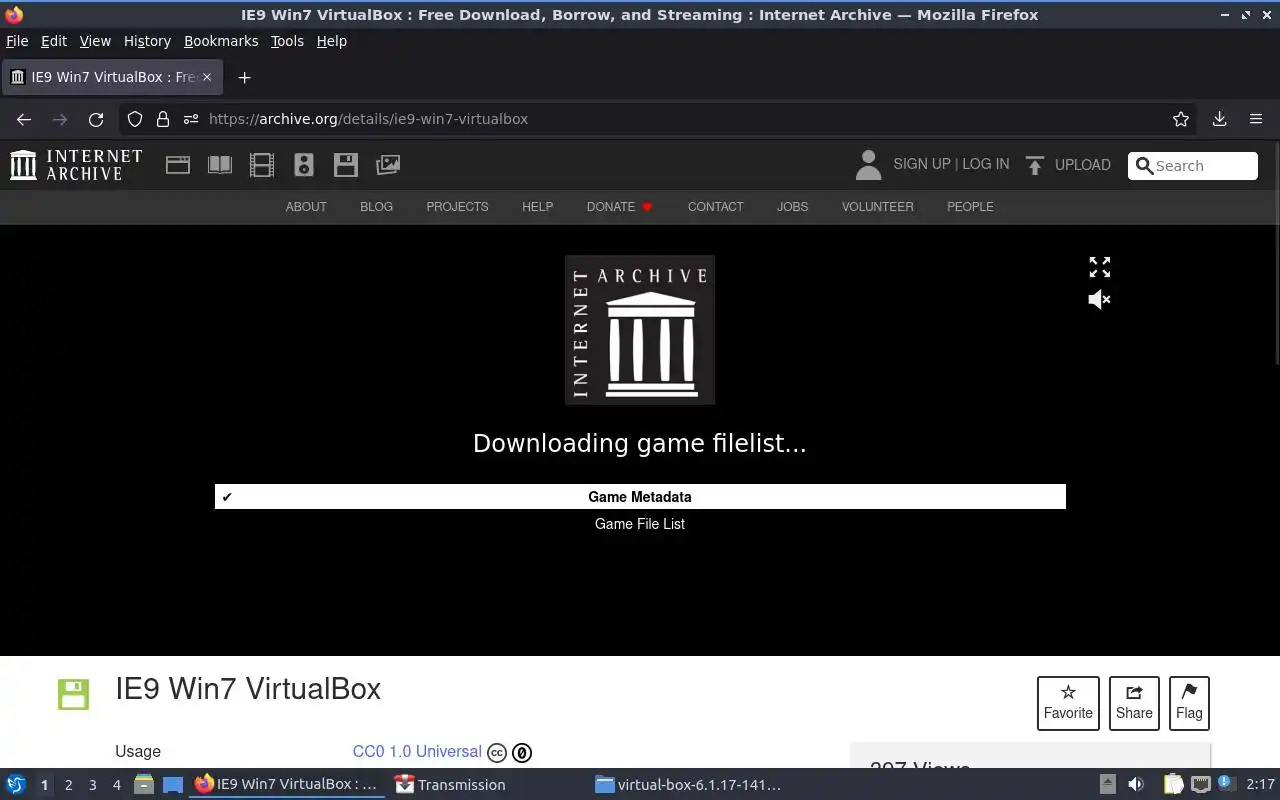
Task: Open the View menu
Action: [95, 41]
